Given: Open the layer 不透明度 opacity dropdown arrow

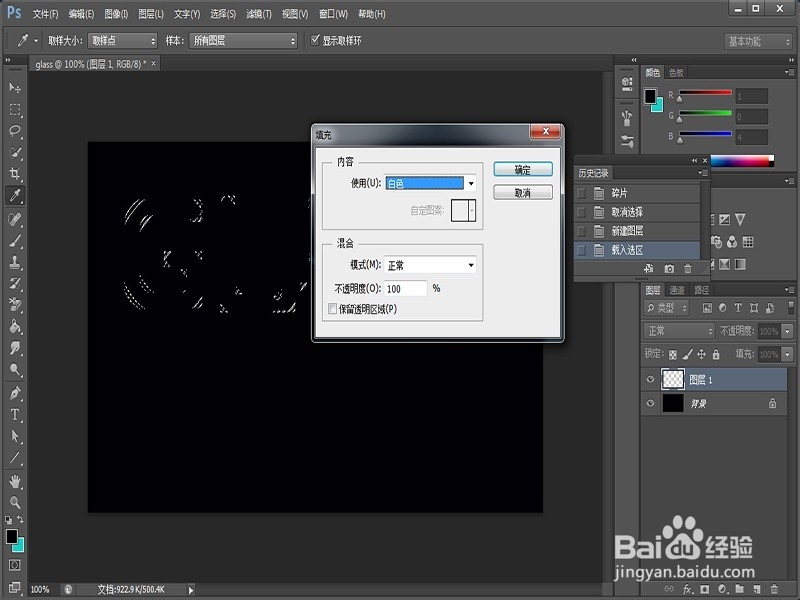Looking at the screenshot, I should point(788,331).
